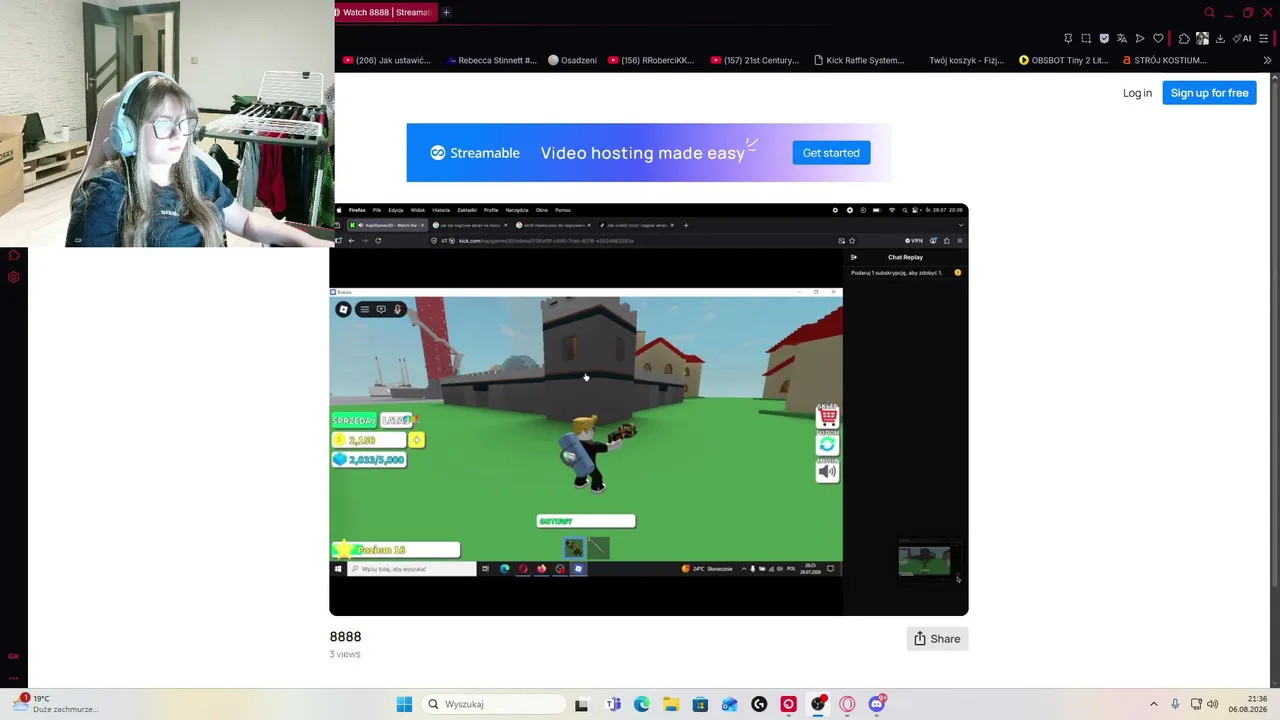The image size is (1280, 720).
Task: Open the Logitech G Hub taskbar icon
Action: tap(759, 704)
